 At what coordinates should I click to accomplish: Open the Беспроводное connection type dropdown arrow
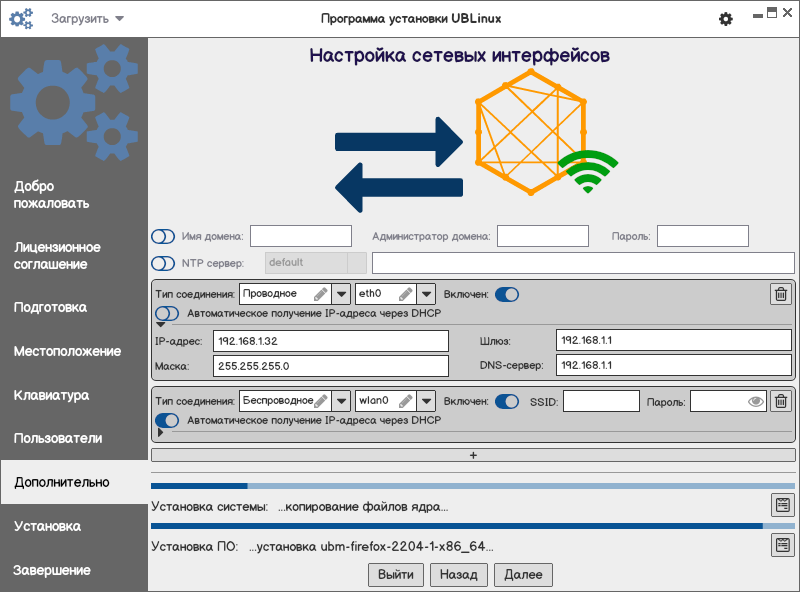[x=341, y=401]
